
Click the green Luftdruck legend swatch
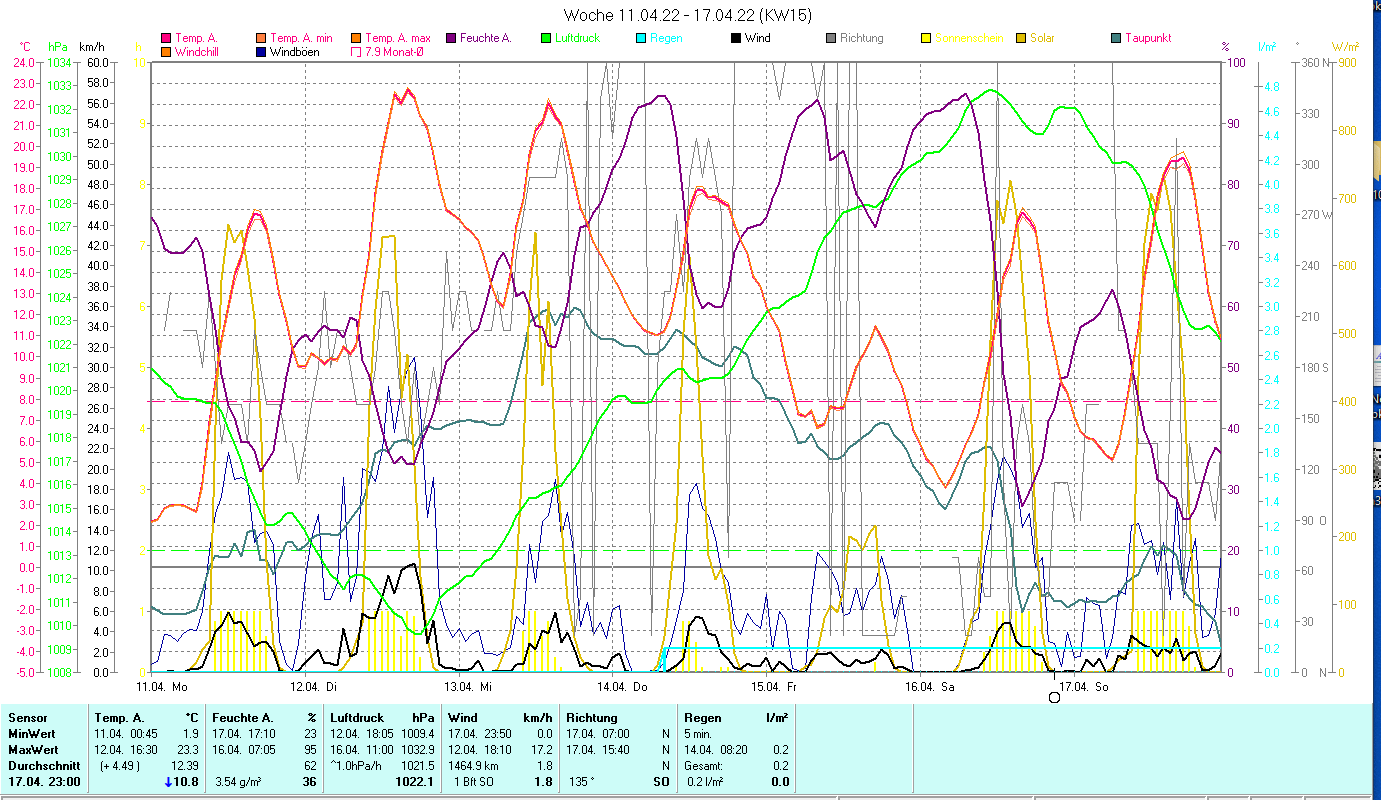point(546,38)
